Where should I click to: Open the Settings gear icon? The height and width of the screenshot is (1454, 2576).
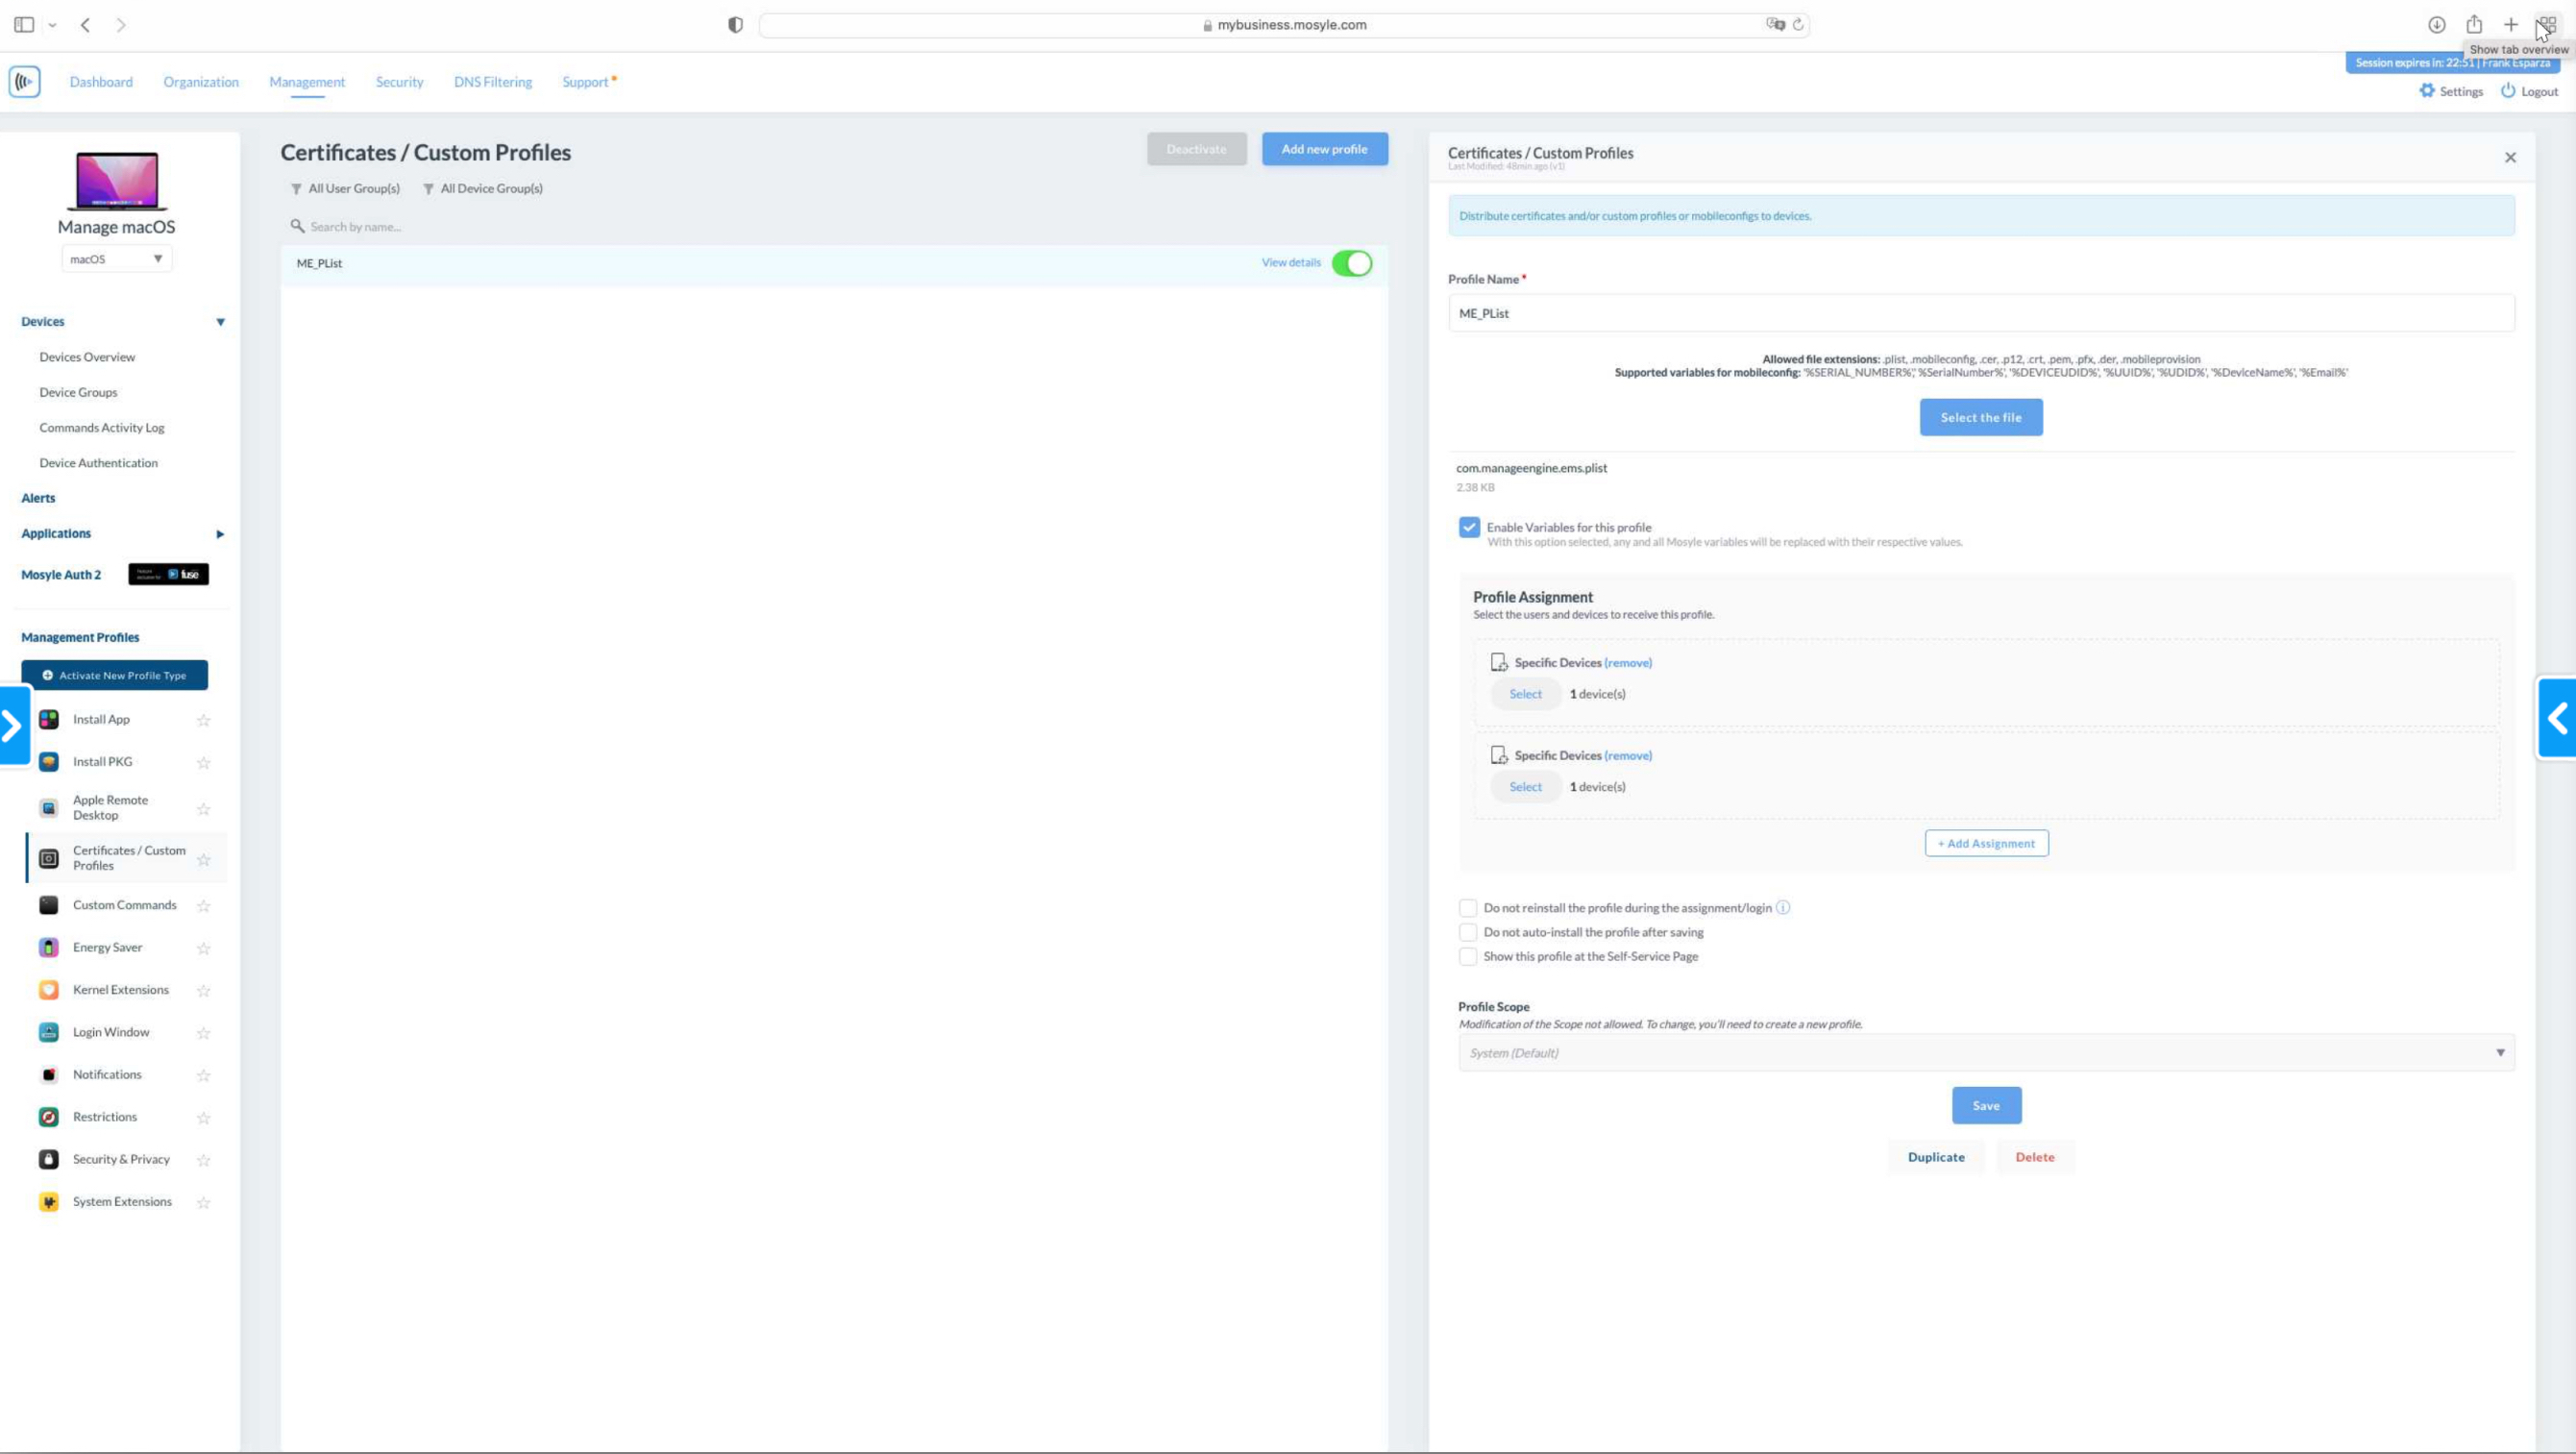pos(2427,91)
